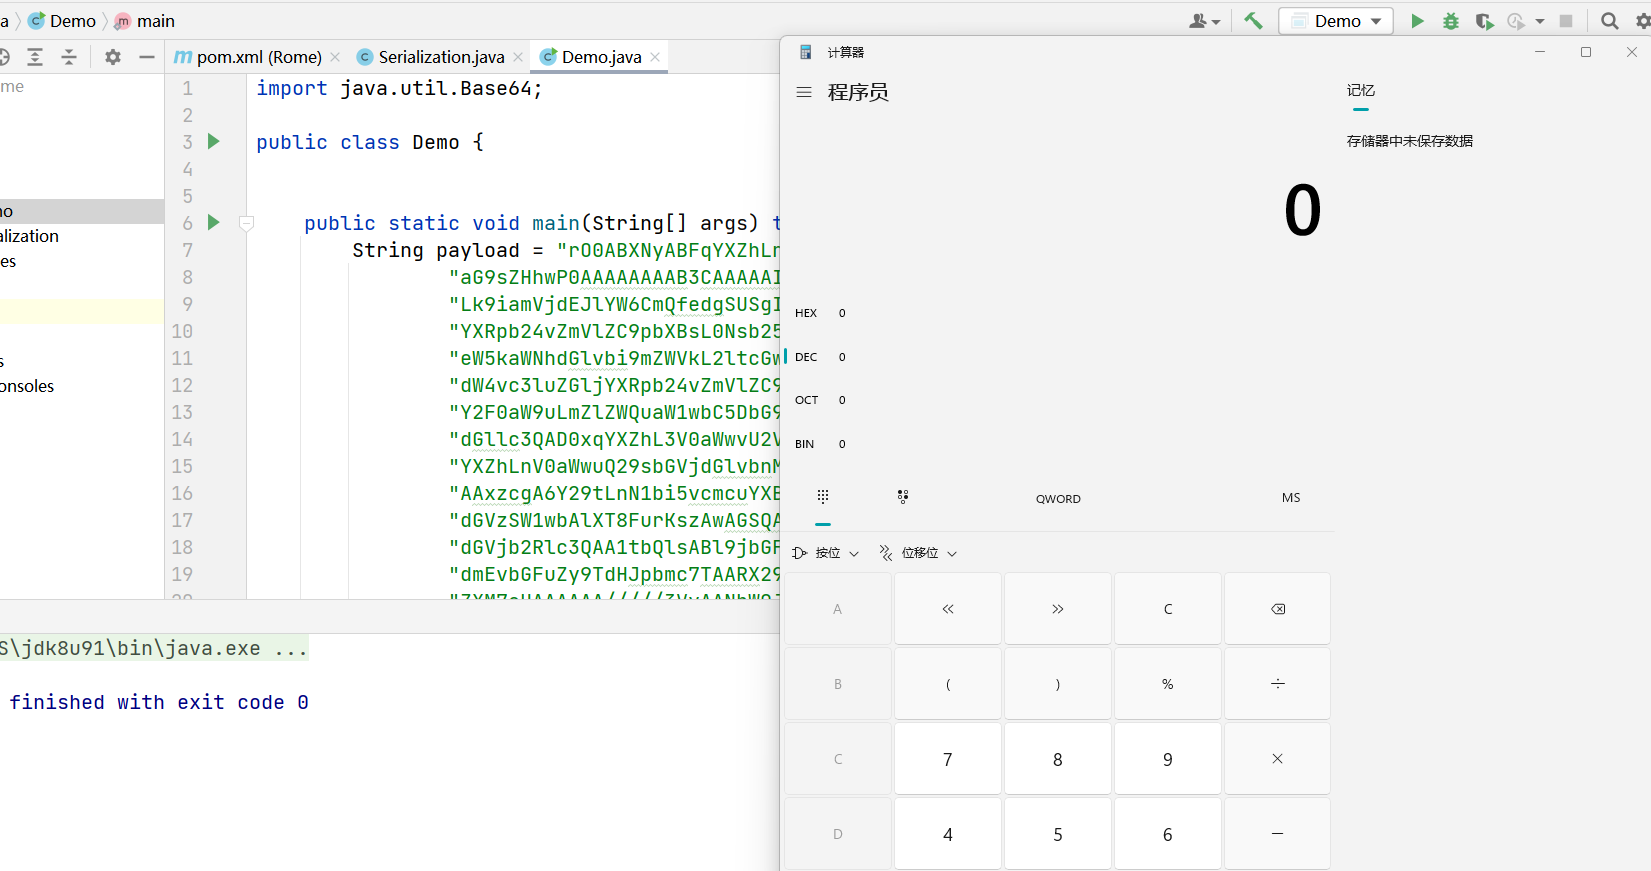Screen dimensions: 1651x871
Task: Open project panel settings with the gear icon
Action: (x=113, y=57)
